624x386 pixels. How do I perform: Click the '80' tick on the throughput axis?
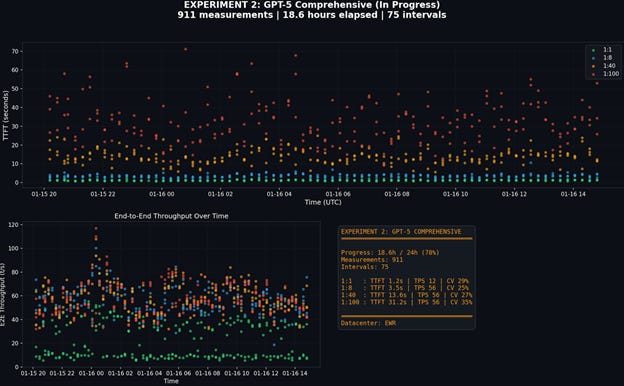[15, 272]
